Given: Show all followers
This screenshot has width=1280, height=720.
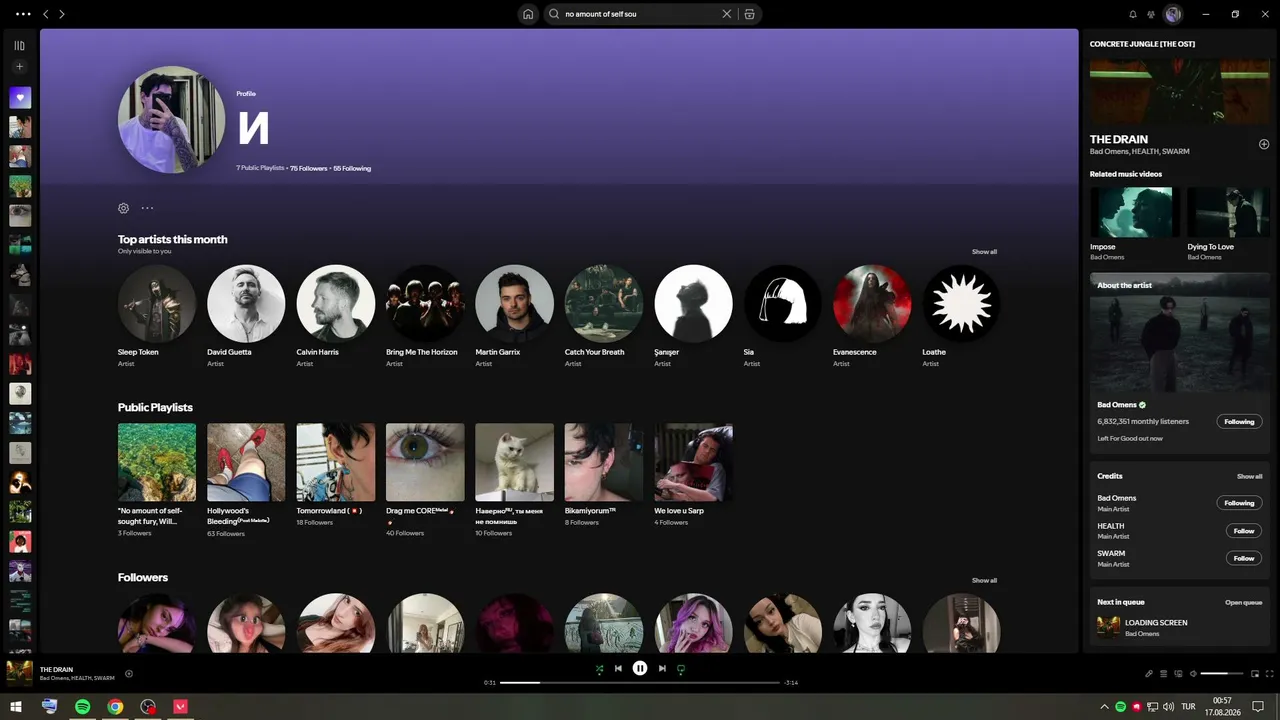Looking at the screenshot, I should [x=984, y=580].
